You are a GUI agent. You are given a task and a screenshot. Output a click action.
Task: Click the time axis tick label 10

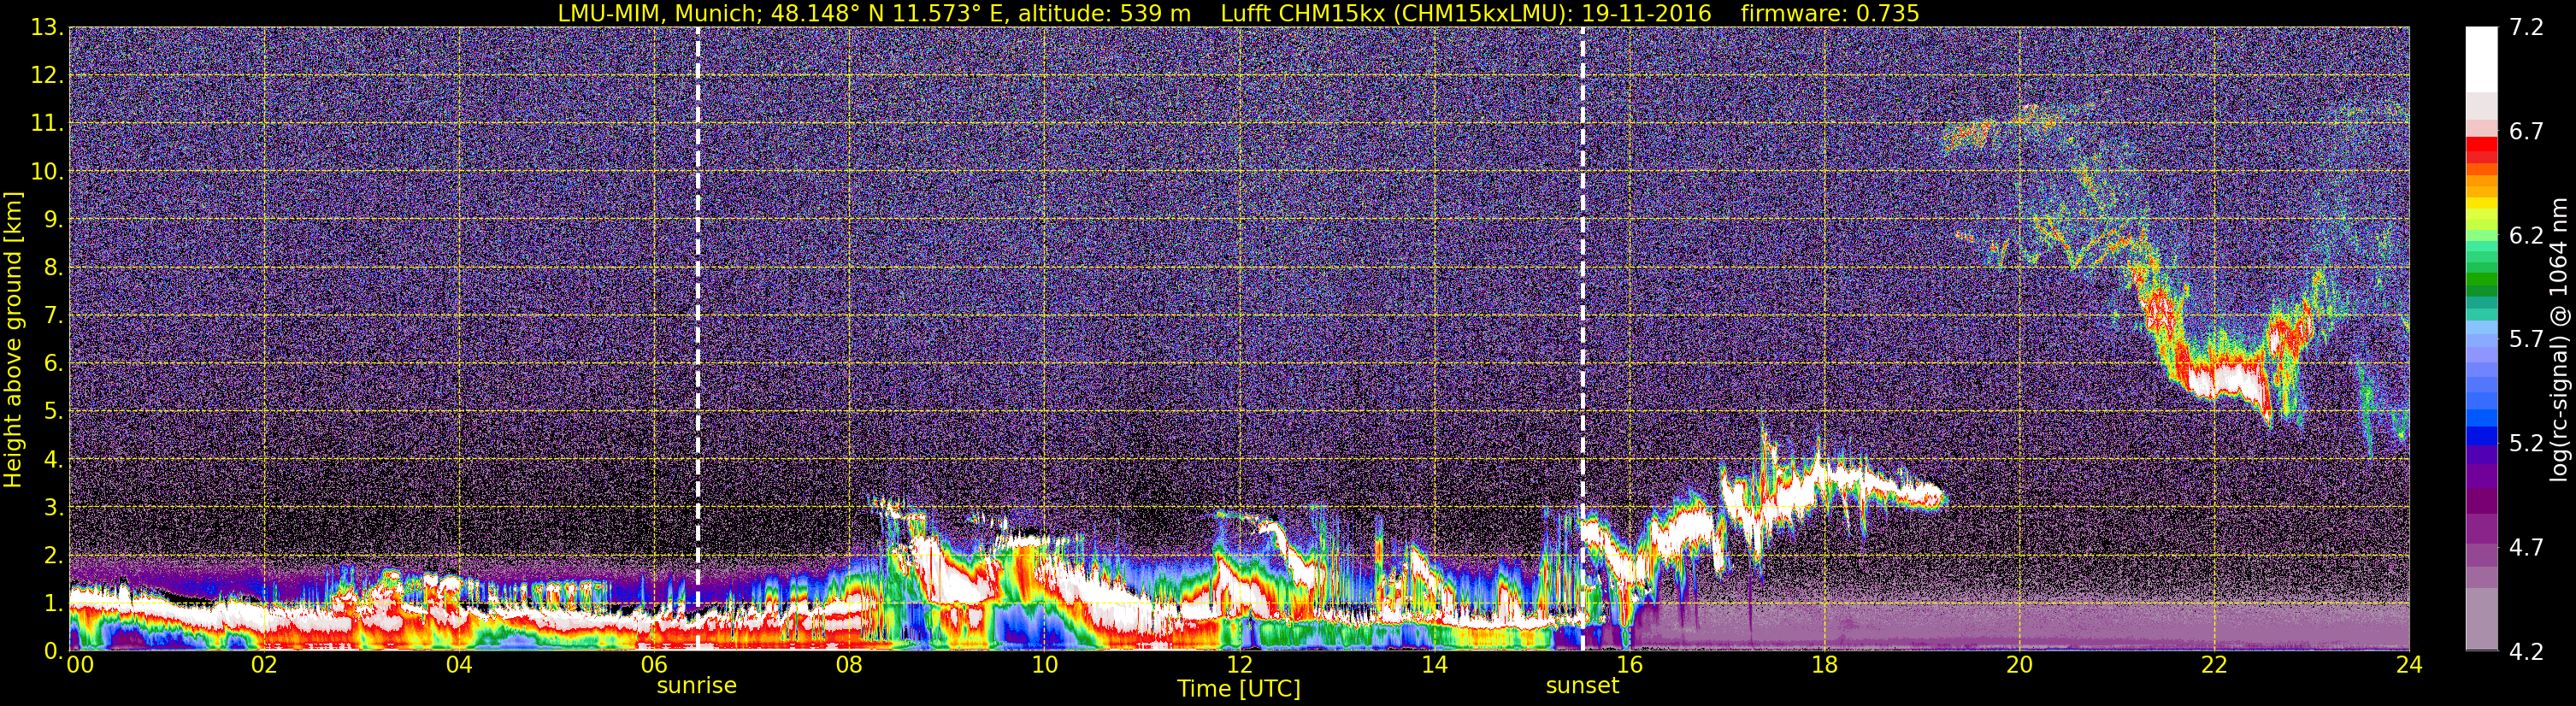[x=1044, y=665]
